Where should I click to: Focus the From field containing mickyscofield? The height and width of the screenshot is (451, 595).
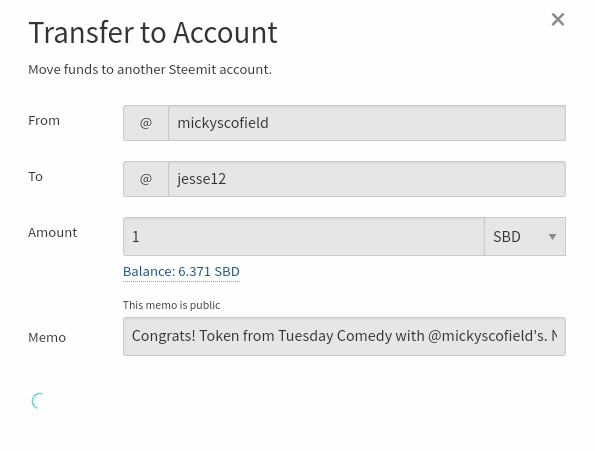coord(367,123)
